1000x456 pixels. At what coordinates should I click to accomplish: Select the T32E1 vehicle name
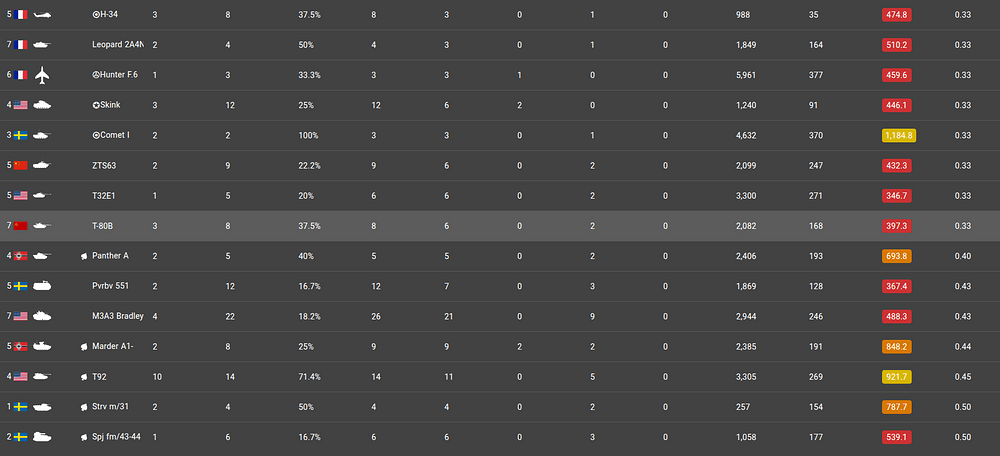click(x=104, y=196)
